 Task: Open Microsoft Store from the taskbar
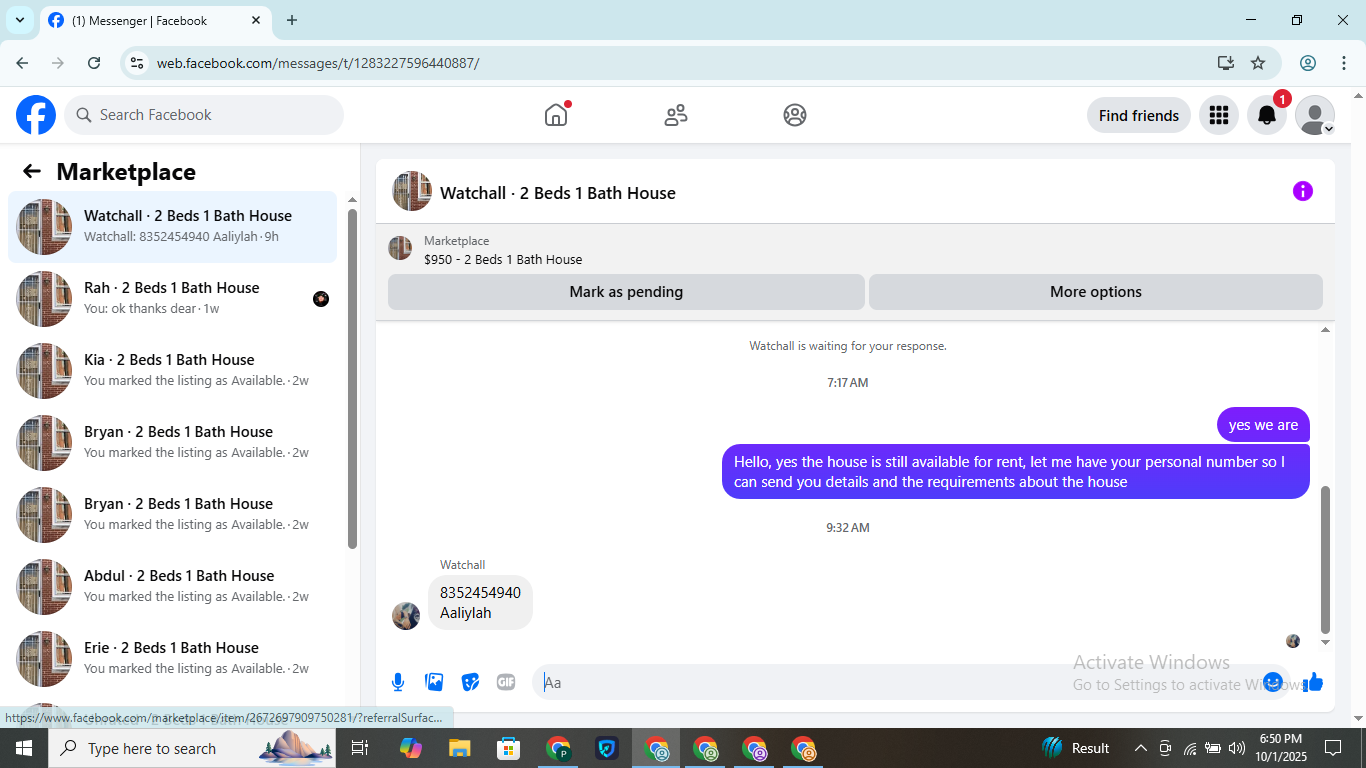click(509, 748)
